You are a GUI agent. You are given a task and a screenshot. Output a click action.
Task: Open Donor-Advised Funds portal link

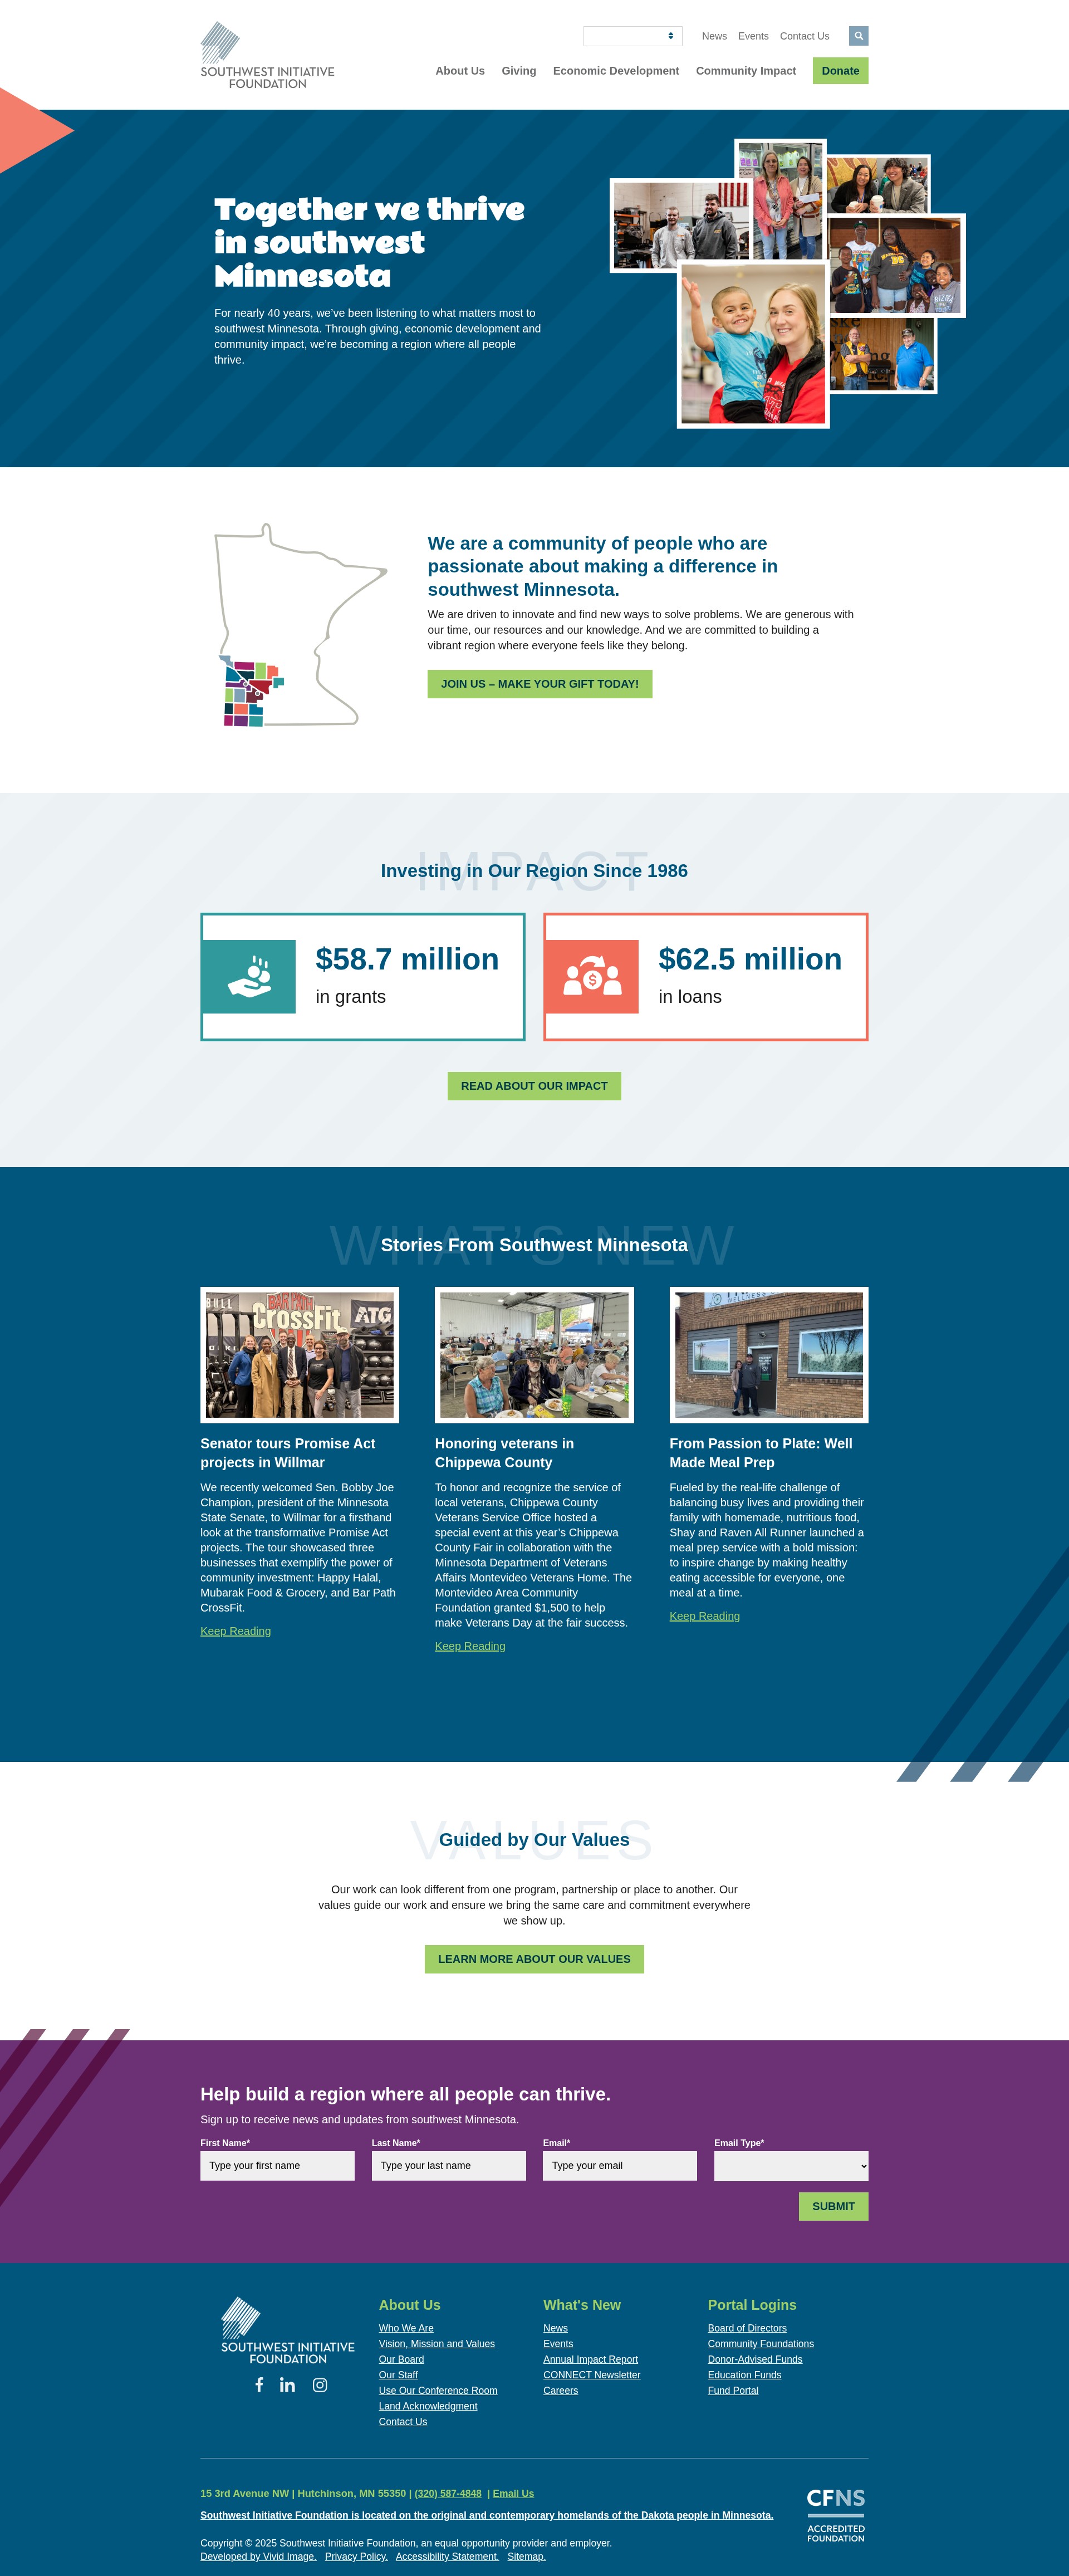(x=755, y=2359)
